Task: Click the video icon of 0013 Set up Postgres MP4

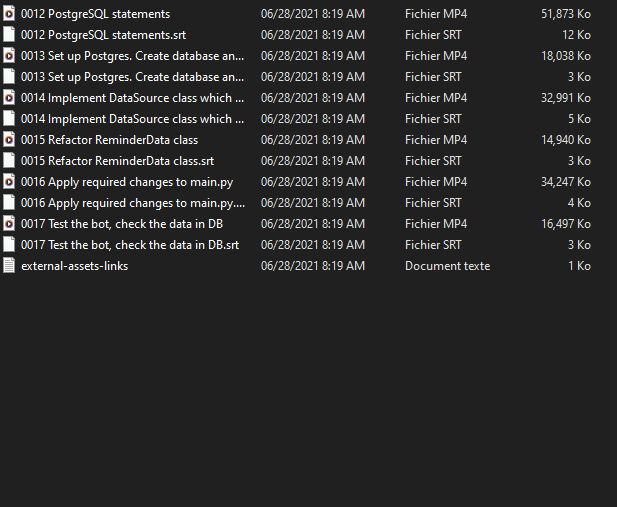Action: coord(9,56)
